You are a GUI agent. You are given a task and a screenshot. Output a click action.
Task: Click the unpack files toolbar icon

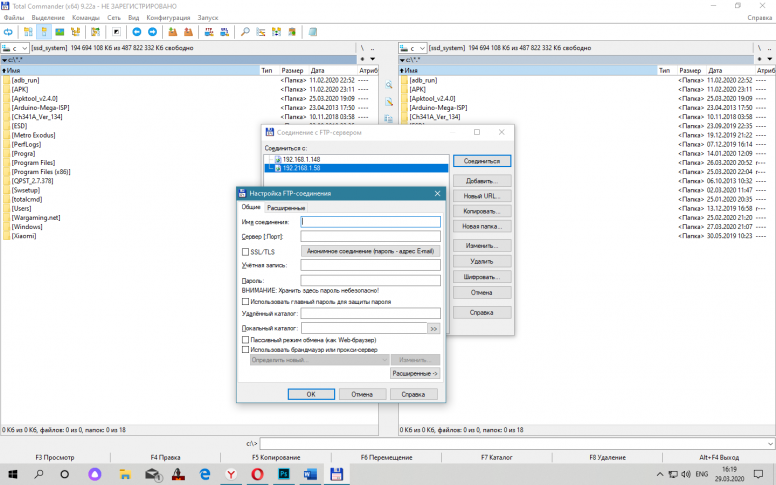189,32
